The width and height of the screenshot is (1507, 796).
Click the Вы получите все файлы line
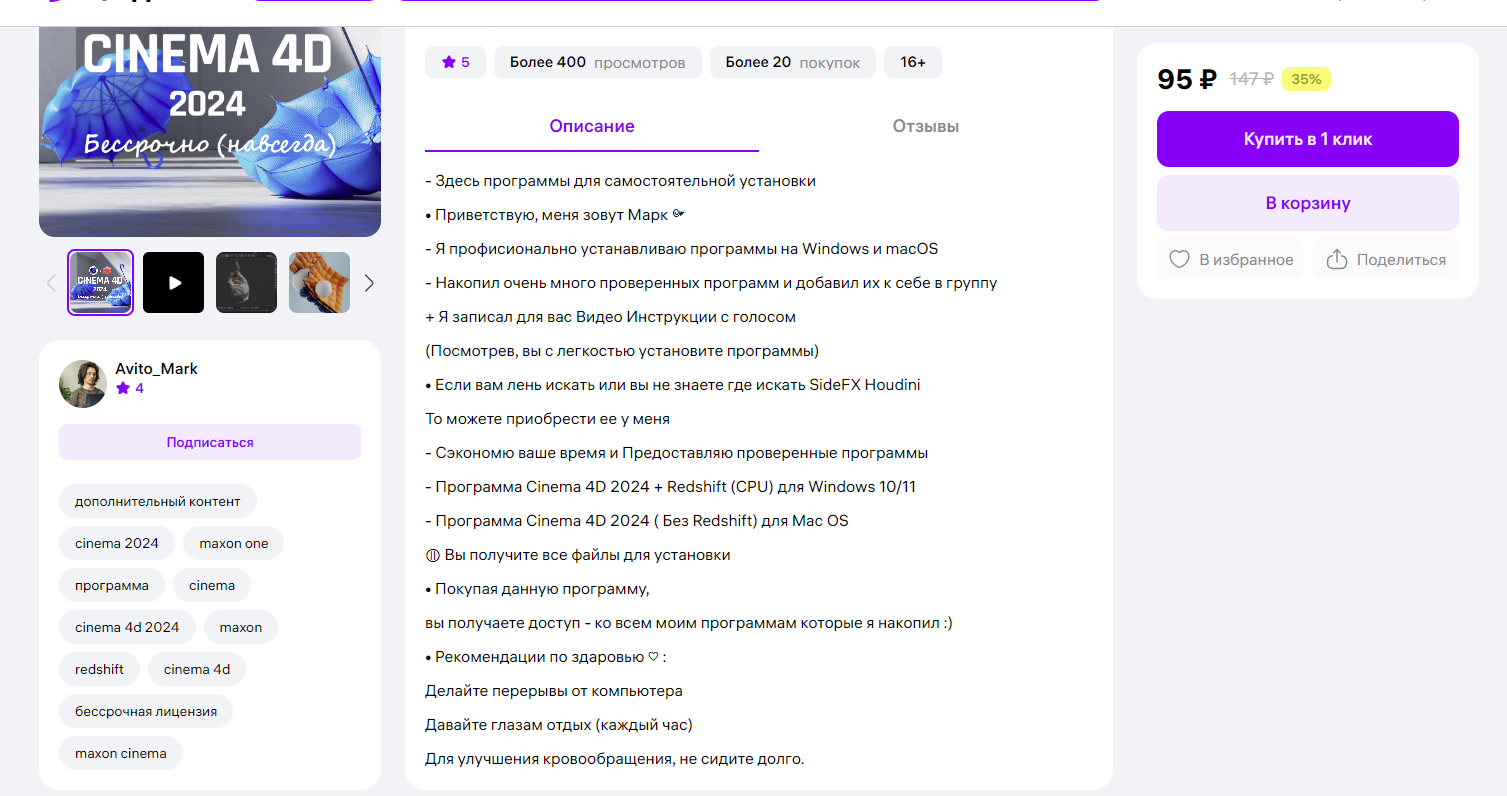point(578,555)
